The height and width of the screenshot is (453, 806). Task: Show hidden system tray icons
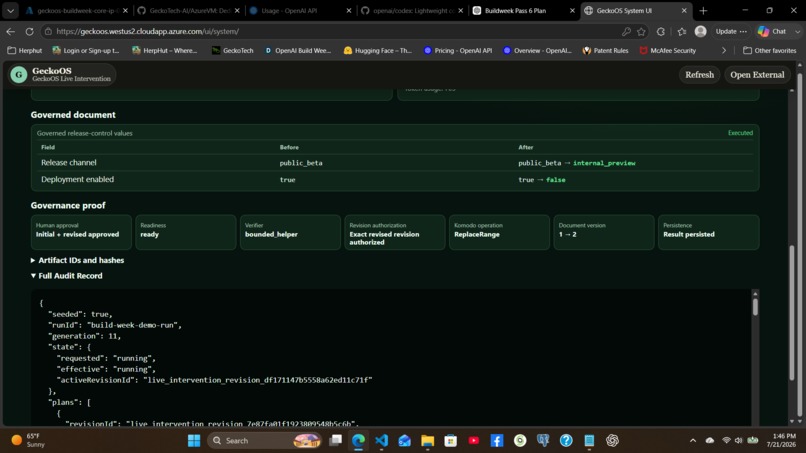[693, 441]
